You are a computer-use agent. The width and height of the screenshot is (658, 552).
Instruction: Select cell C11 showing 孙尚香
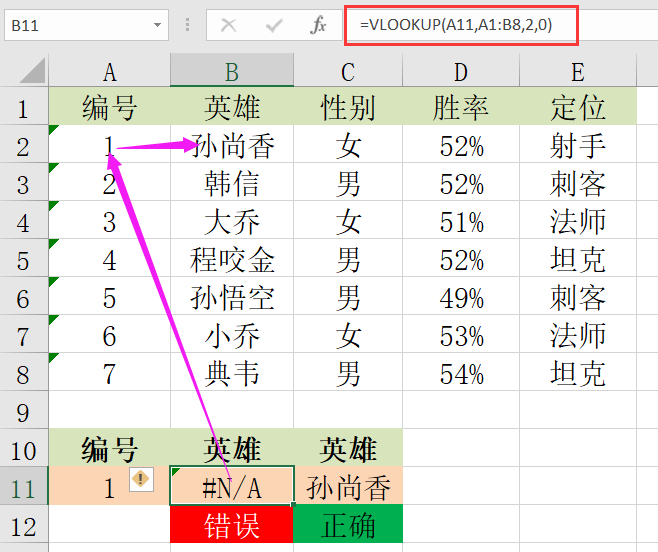tap(348, 486)
